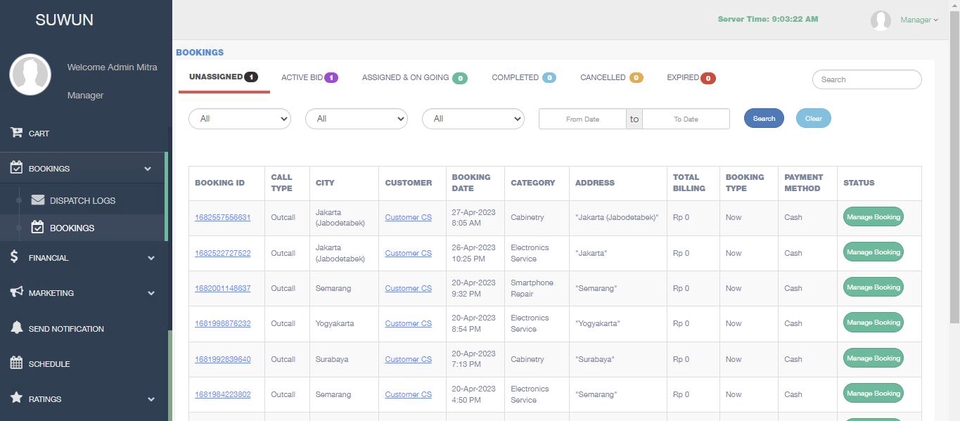Open the Cancelled bookings tab
The height and width of the screenshot is (421, 960).
[612, 78]
